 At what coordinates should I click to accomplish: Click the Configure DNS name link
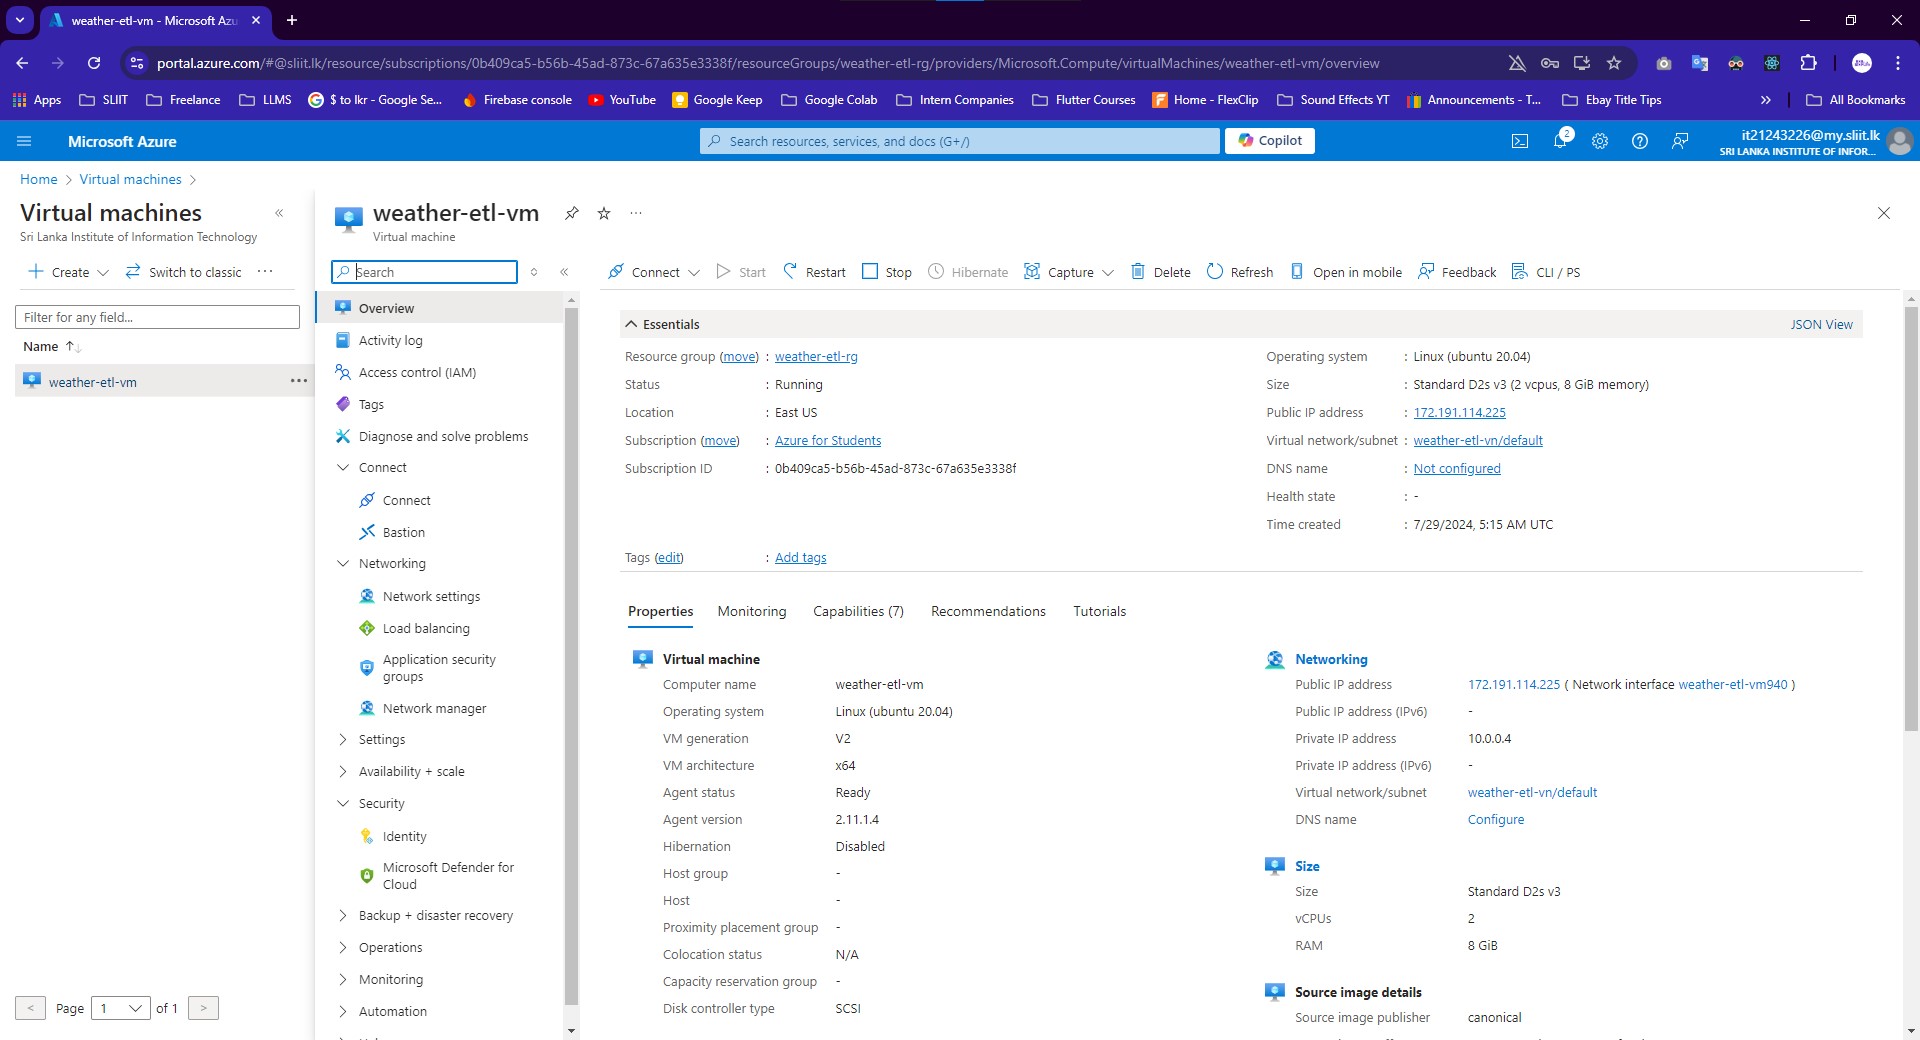point(1496,819)
